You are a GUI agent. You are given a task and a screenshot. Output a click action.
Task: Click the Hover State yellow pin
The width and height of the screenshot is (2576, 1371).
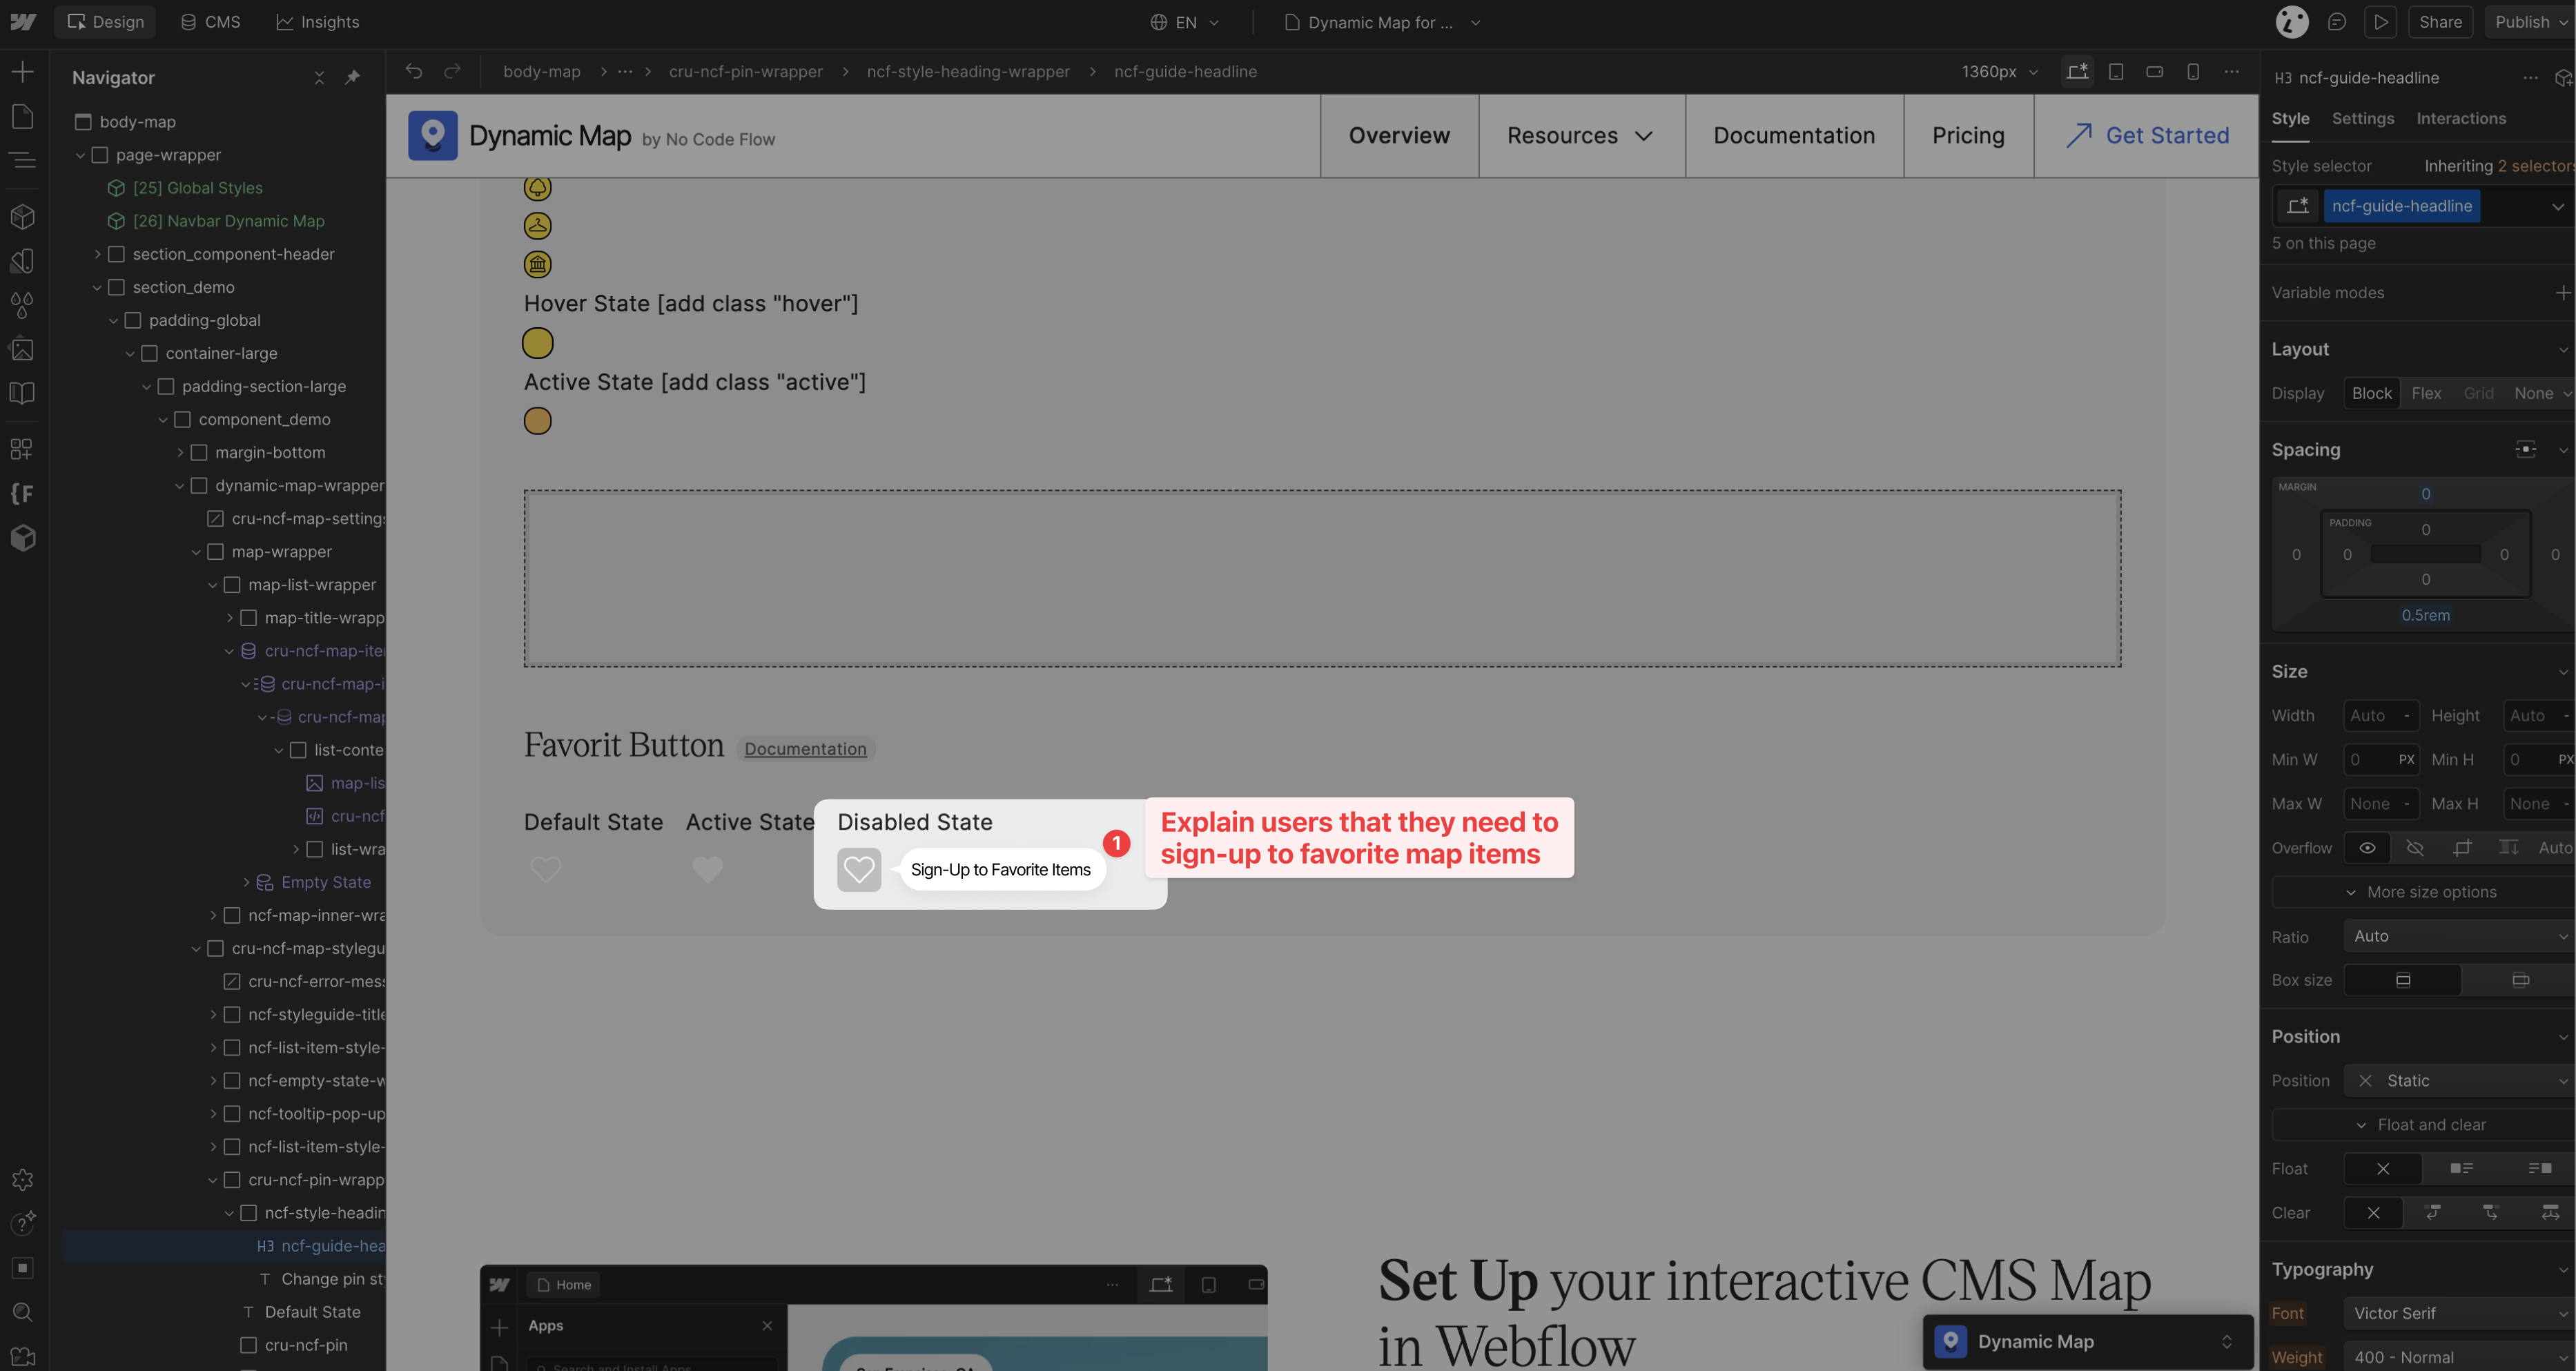coord(538,343)
